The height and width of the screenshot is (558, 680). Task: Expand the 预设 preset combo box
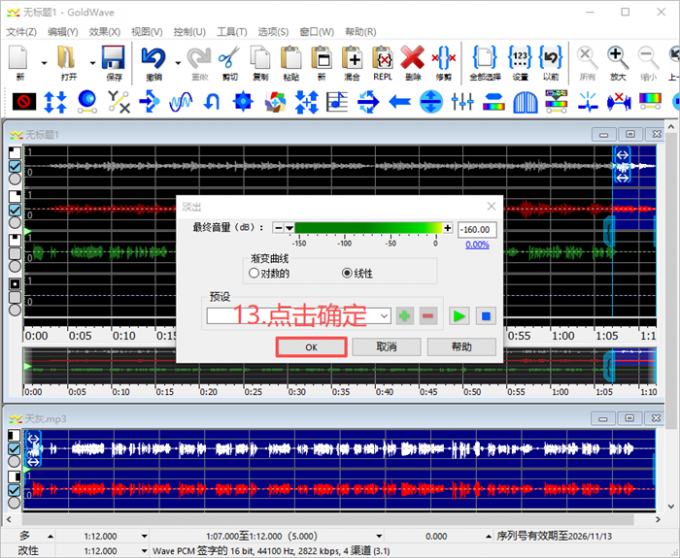coord(384,316)
